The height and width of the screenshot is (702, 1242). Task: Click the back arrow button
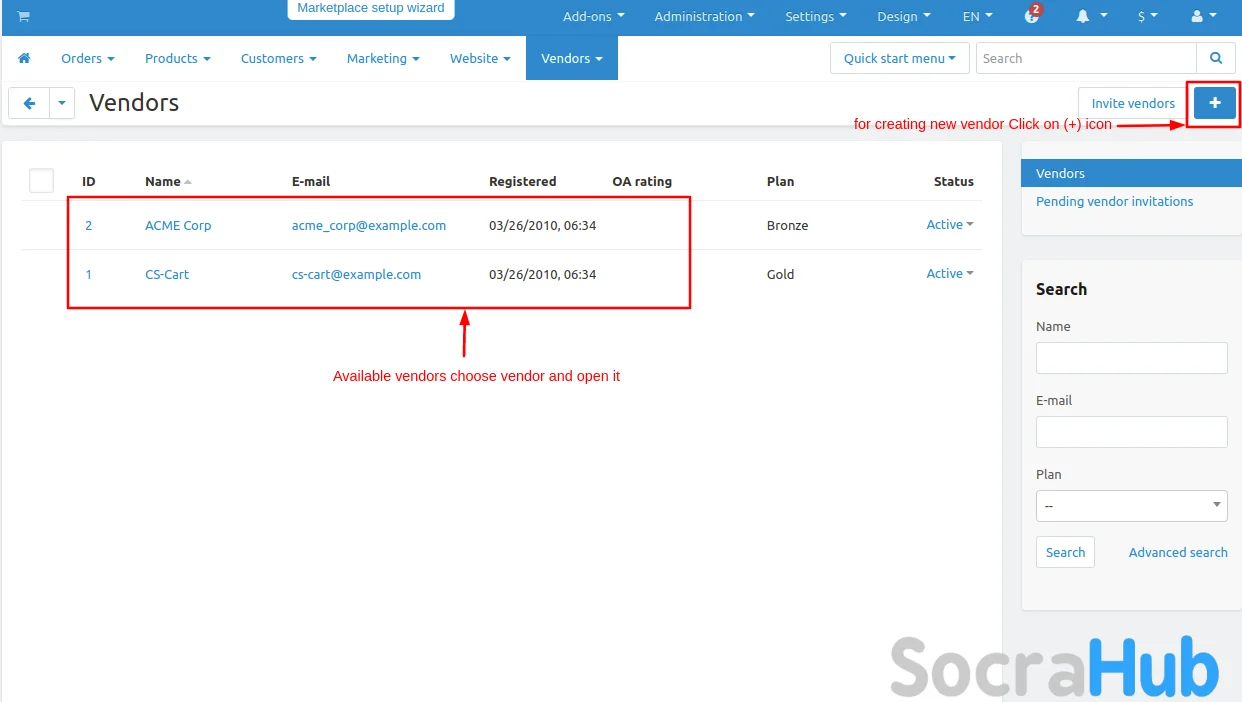[x=29, y=103]
